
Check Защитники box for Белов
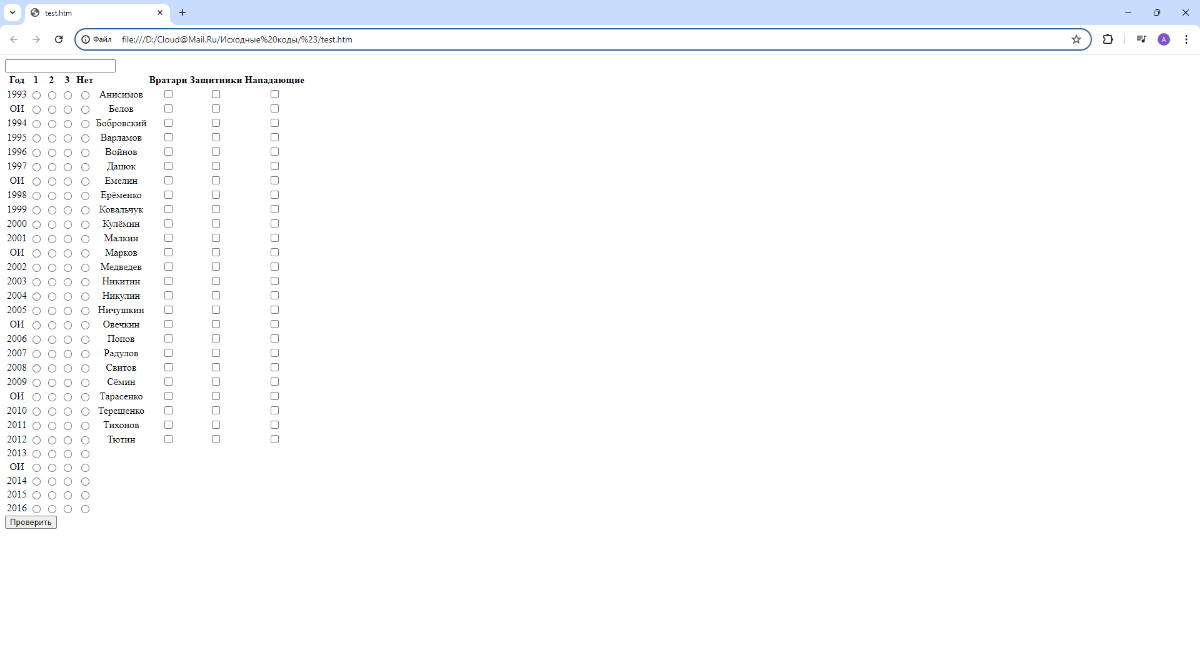click(x=216, y=108)
